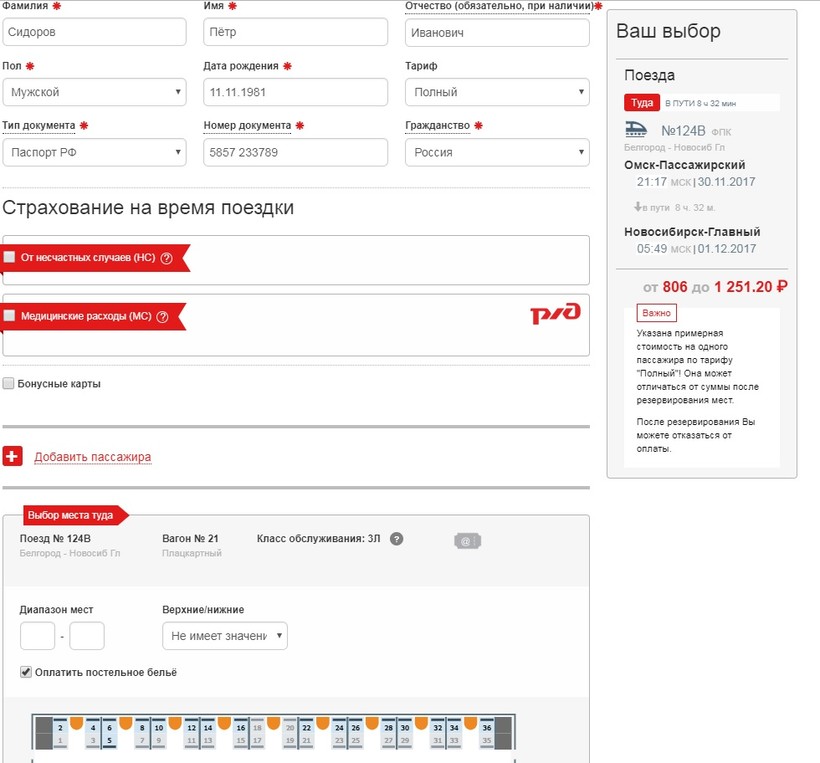
Task: Select seat 5 on the carriage map
Action: pyautogui.click(x=109, y=741)
